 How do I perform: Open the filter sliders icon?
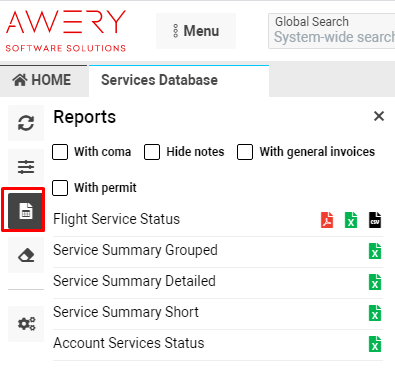click(x=26, y=167)
